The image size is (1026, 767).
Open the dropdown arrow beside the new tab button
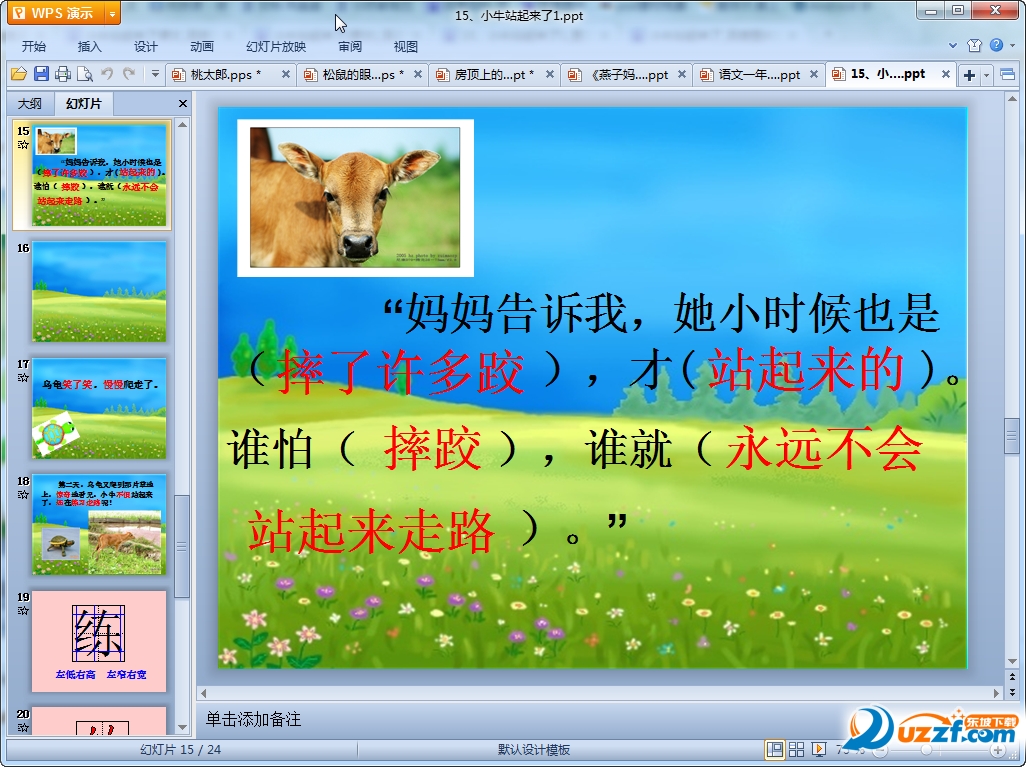point(986,75)
